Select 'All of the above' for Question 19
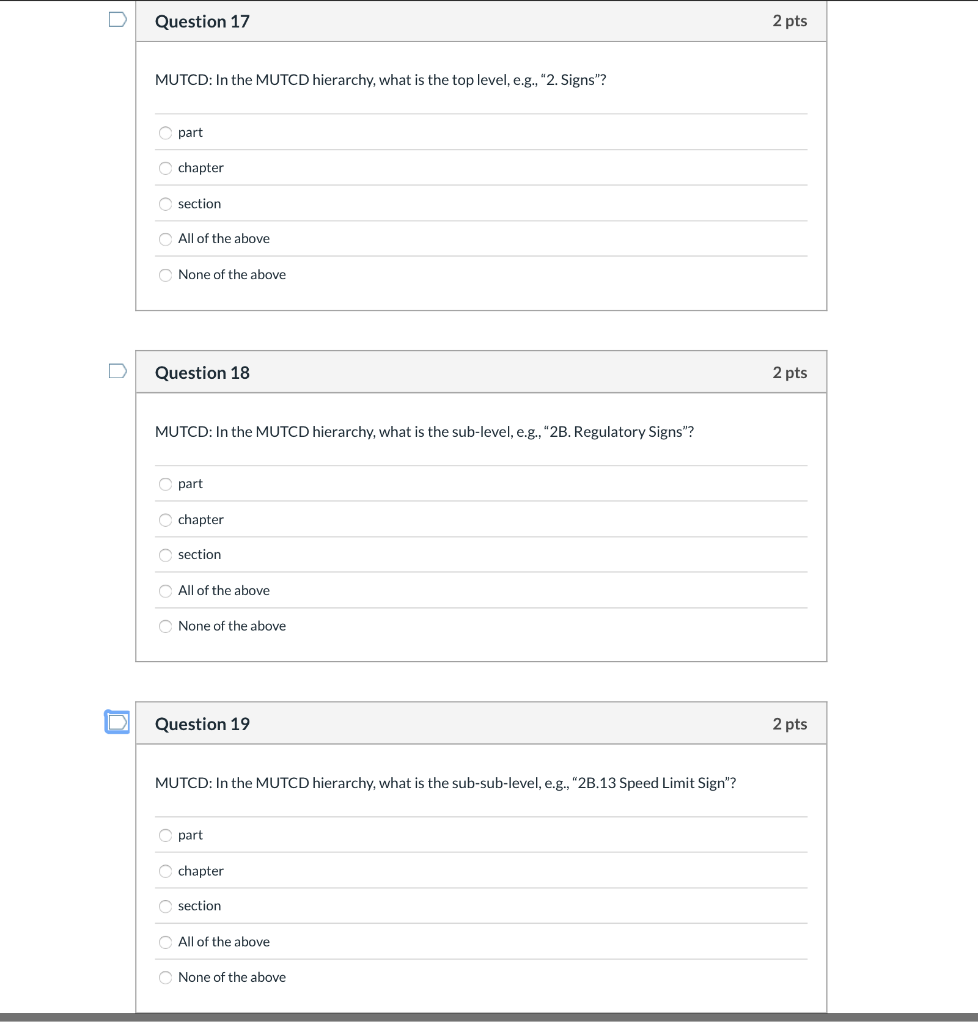 click(x=166, y=942)
